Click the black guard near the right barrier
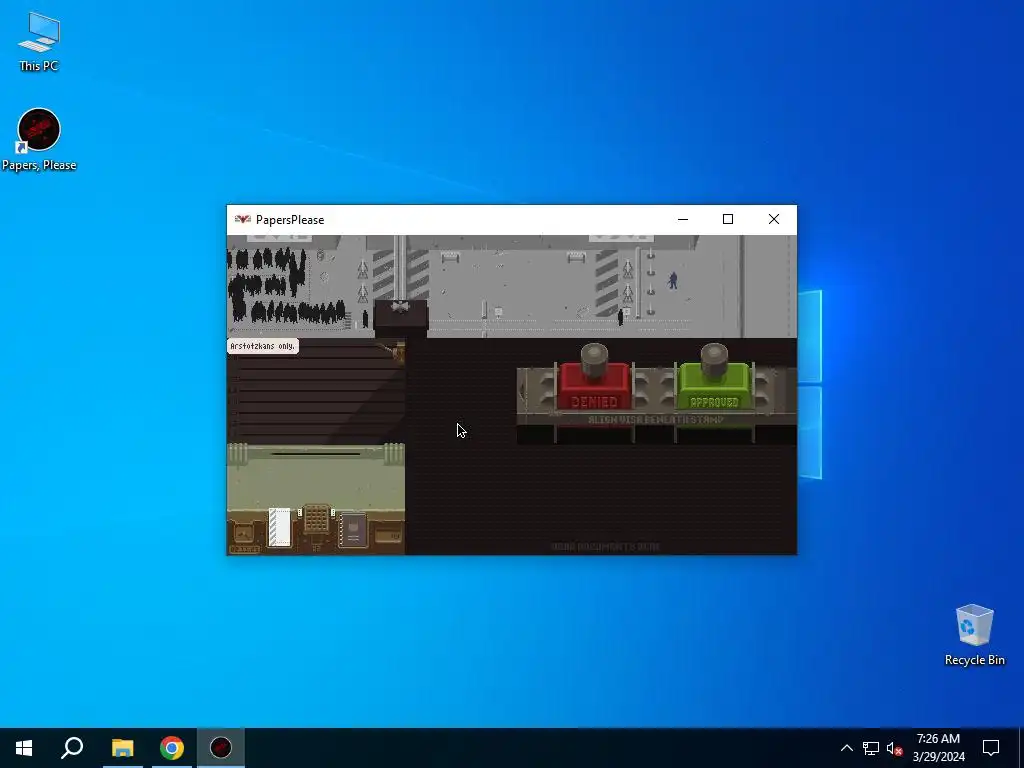1024x768 pixels. coord(620,317)
